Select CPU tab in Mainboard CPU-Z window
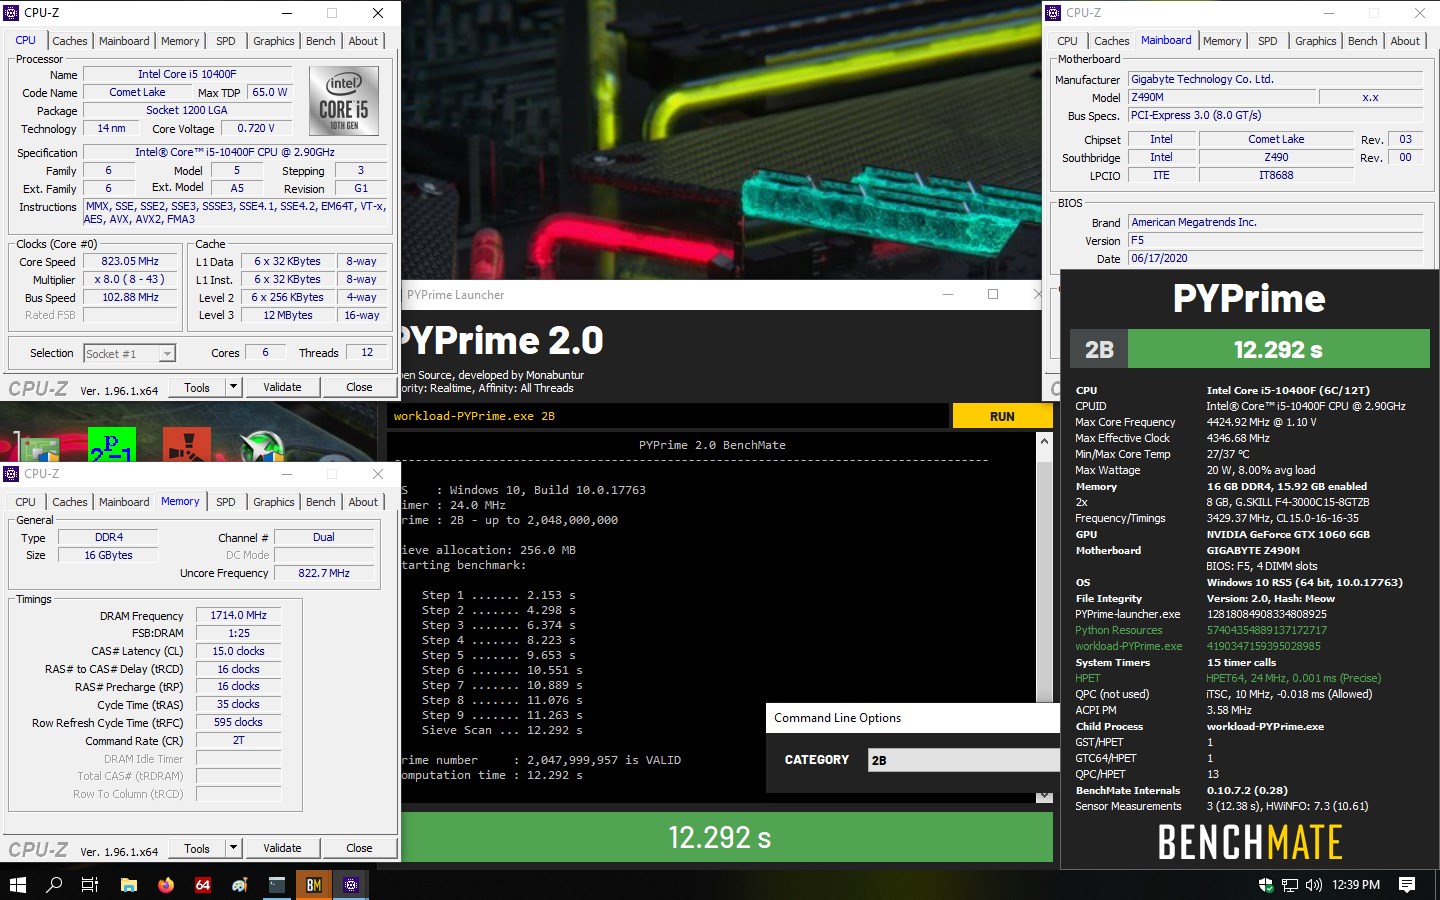Viewport: 1440px width, 900px height. point(1068,41)
